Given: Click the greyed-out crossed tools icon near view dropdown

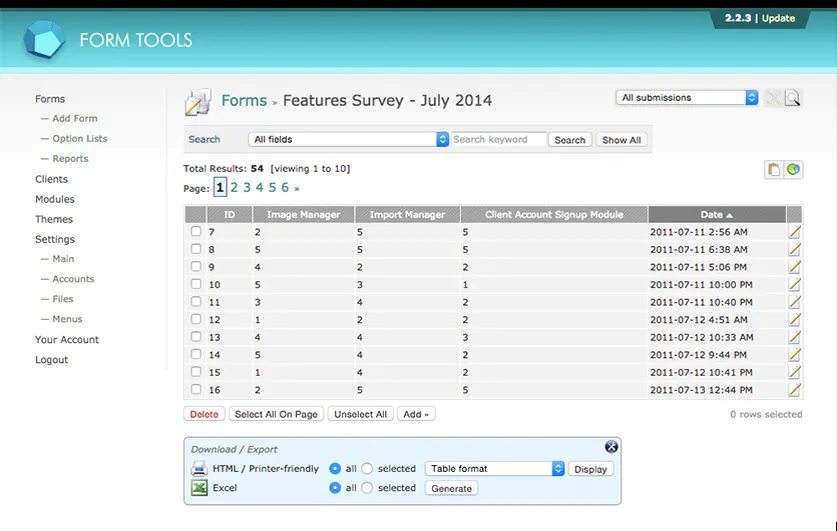Looking at the screenshot, I should (x=773, y=98).
